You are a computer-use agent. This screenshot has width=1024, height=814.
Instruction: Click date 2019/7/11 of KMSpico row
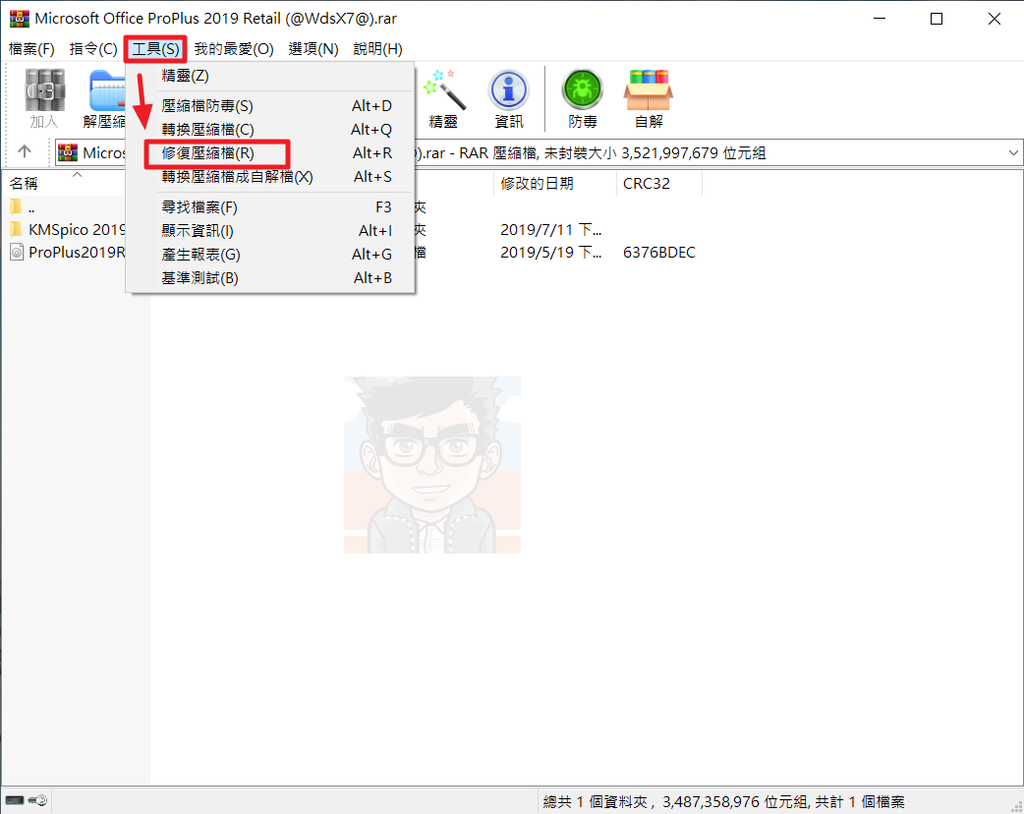tap(551, 229)
